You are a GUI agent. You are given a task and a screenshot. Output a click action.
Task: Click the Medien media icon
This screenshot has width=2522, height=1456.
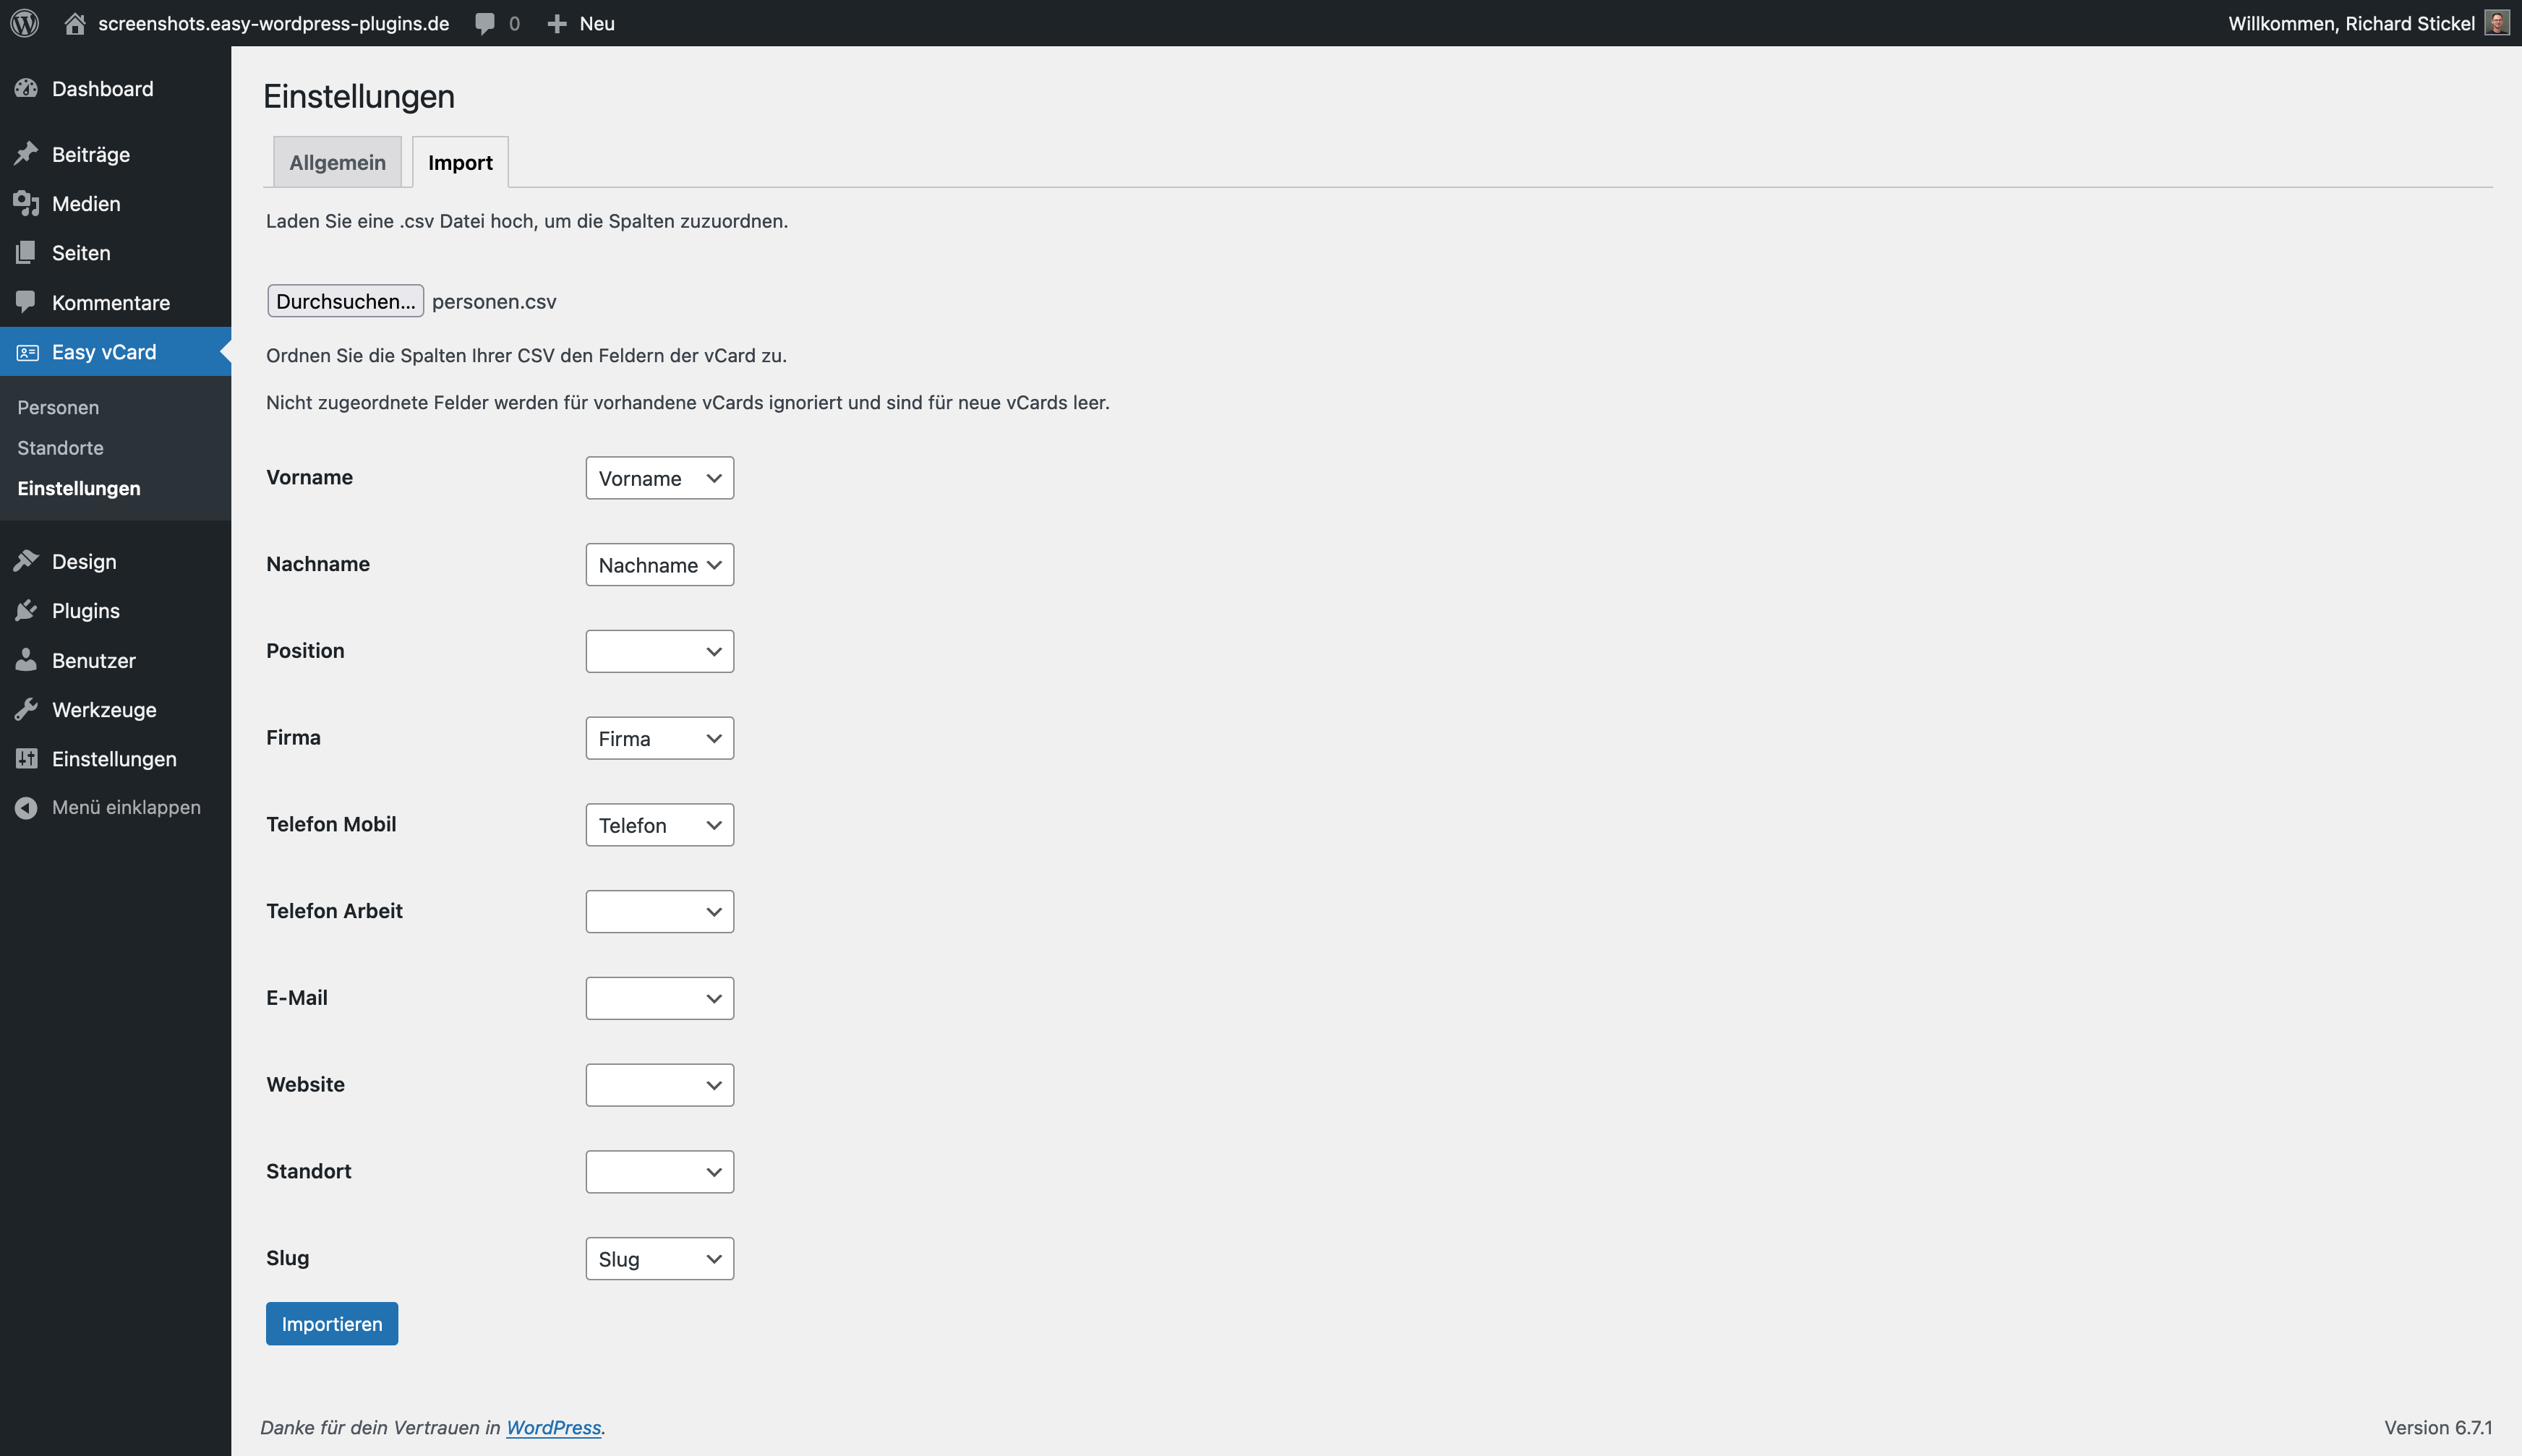[x=27, y=204]
